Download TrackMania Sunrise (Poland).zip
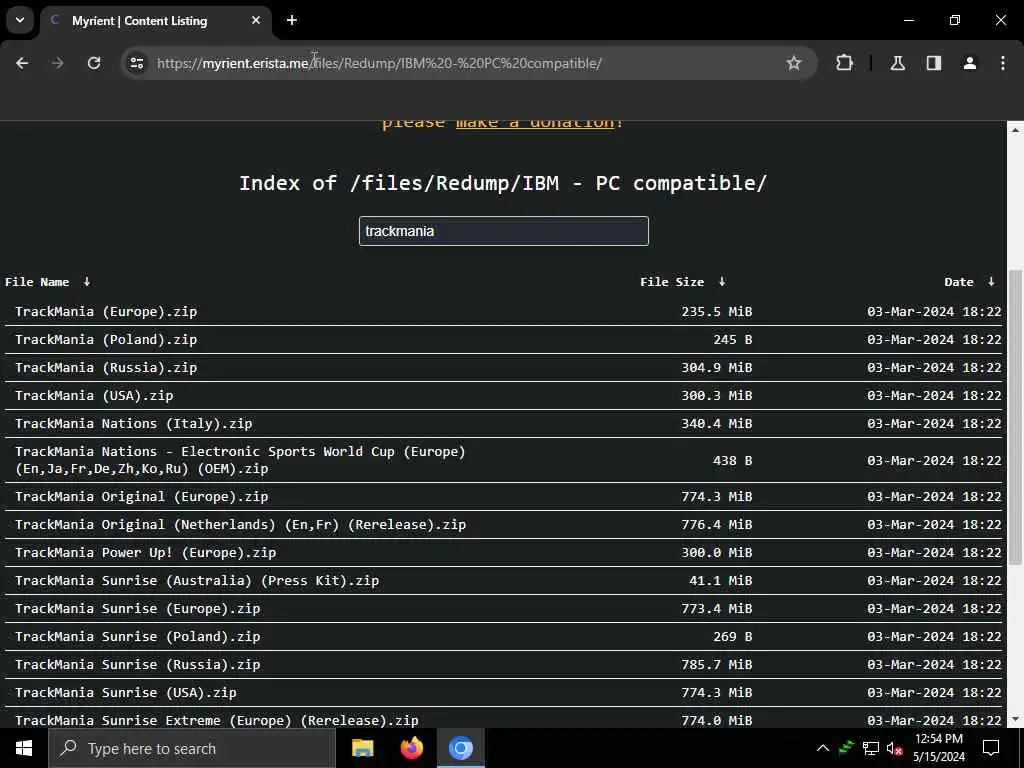 pyautogui.click(x=137, y=637)
